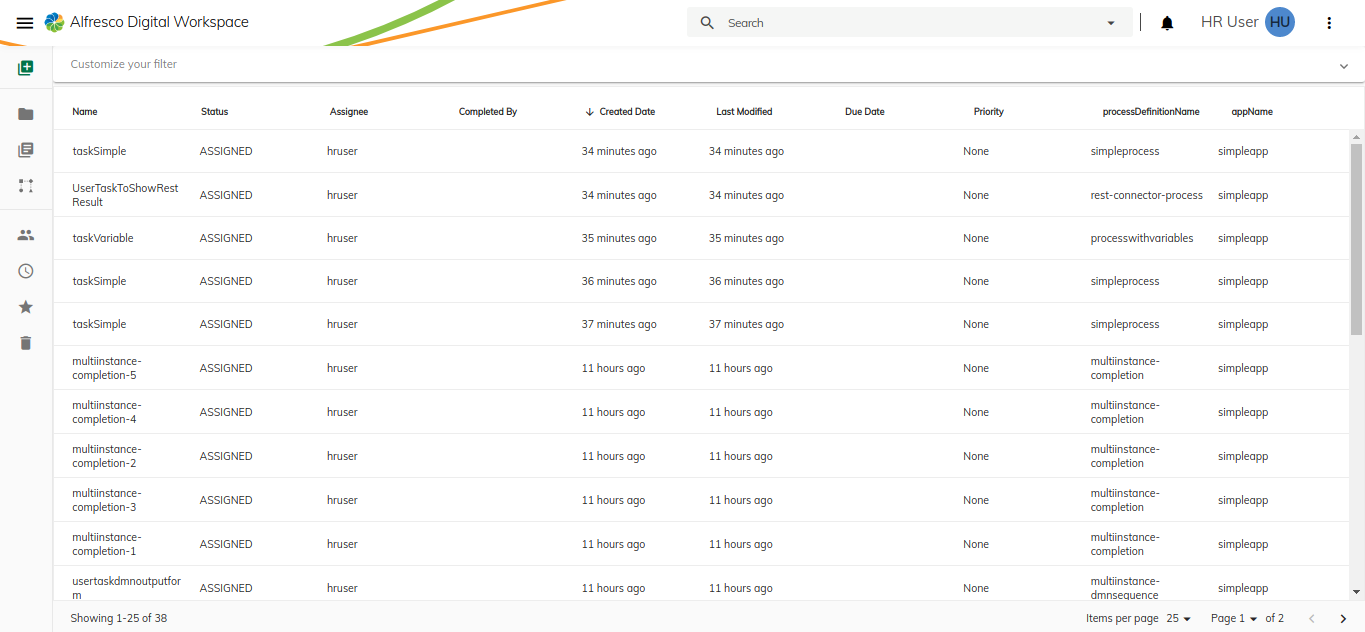Show notifications bell icon
This screenshot has height=632, width=1365.
click(x=1167, y=23)
